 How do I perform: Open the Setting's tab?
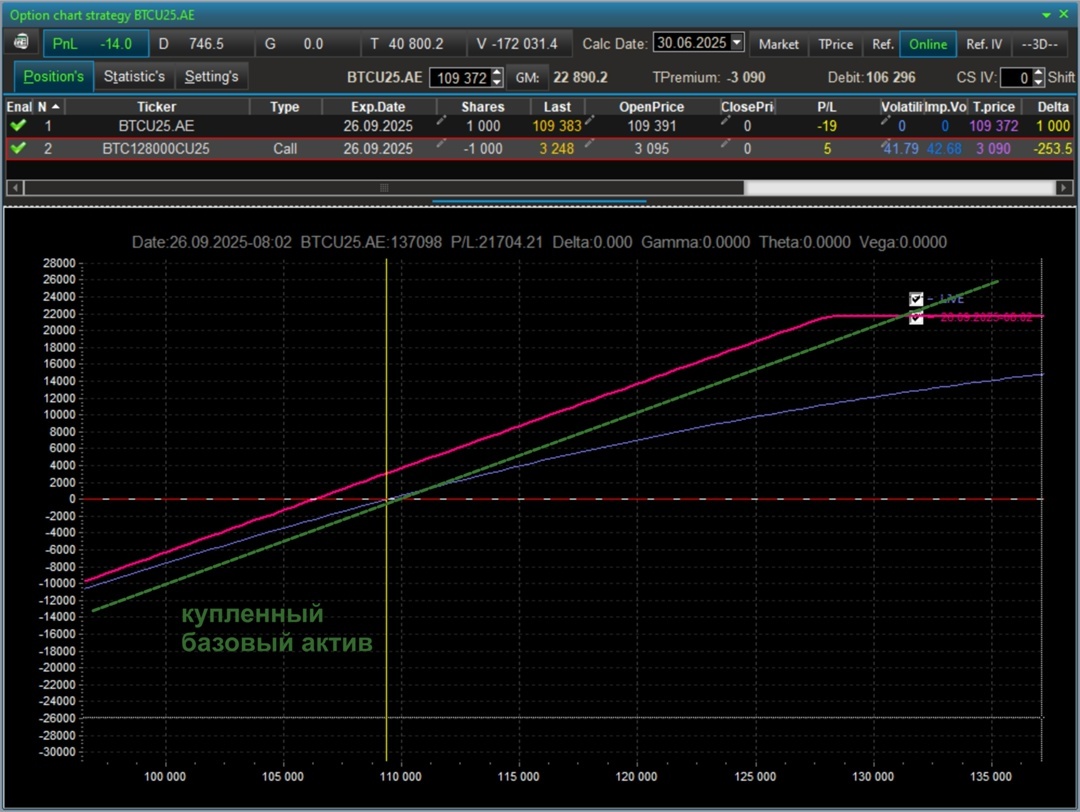[211, 76]
